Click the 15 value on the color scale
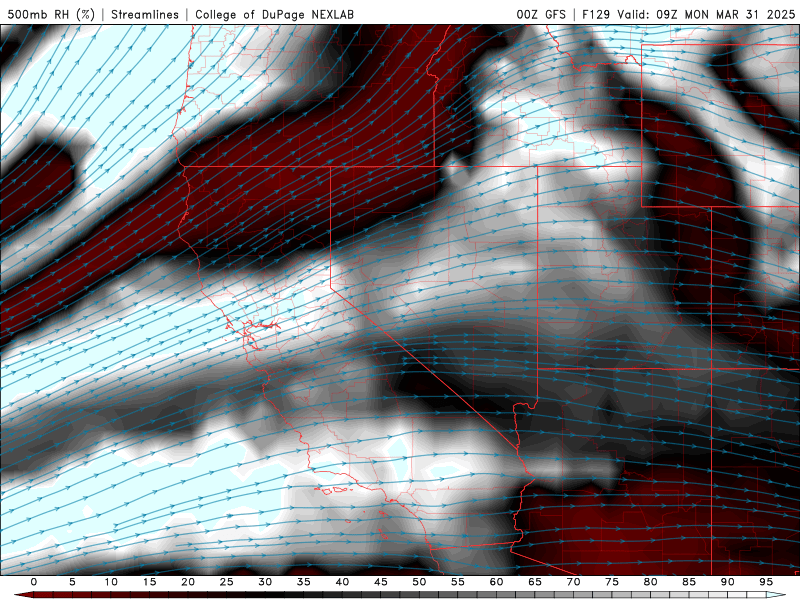The height and width of the screenshot is (600, 800). (149, 582)
